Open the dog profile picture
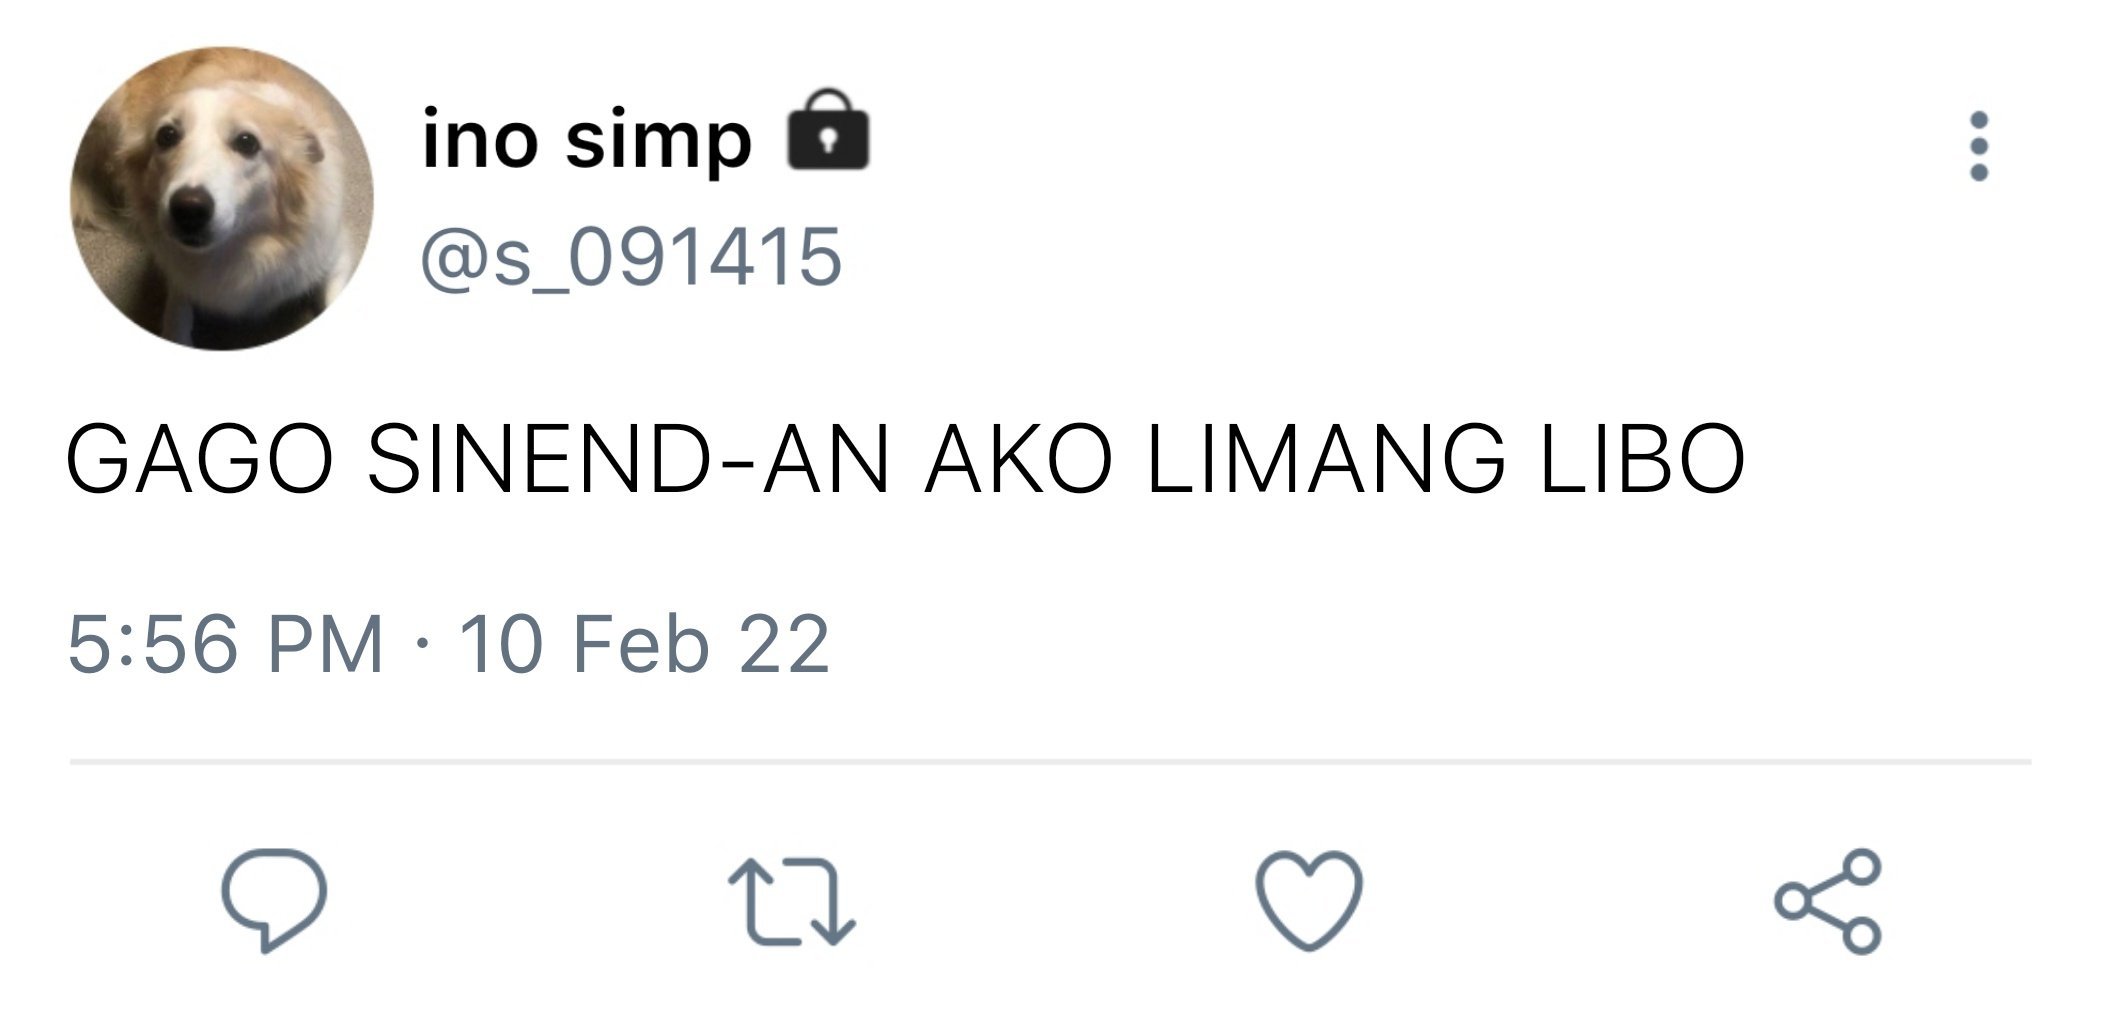The image size is (2102, 1034). [222, 198]
